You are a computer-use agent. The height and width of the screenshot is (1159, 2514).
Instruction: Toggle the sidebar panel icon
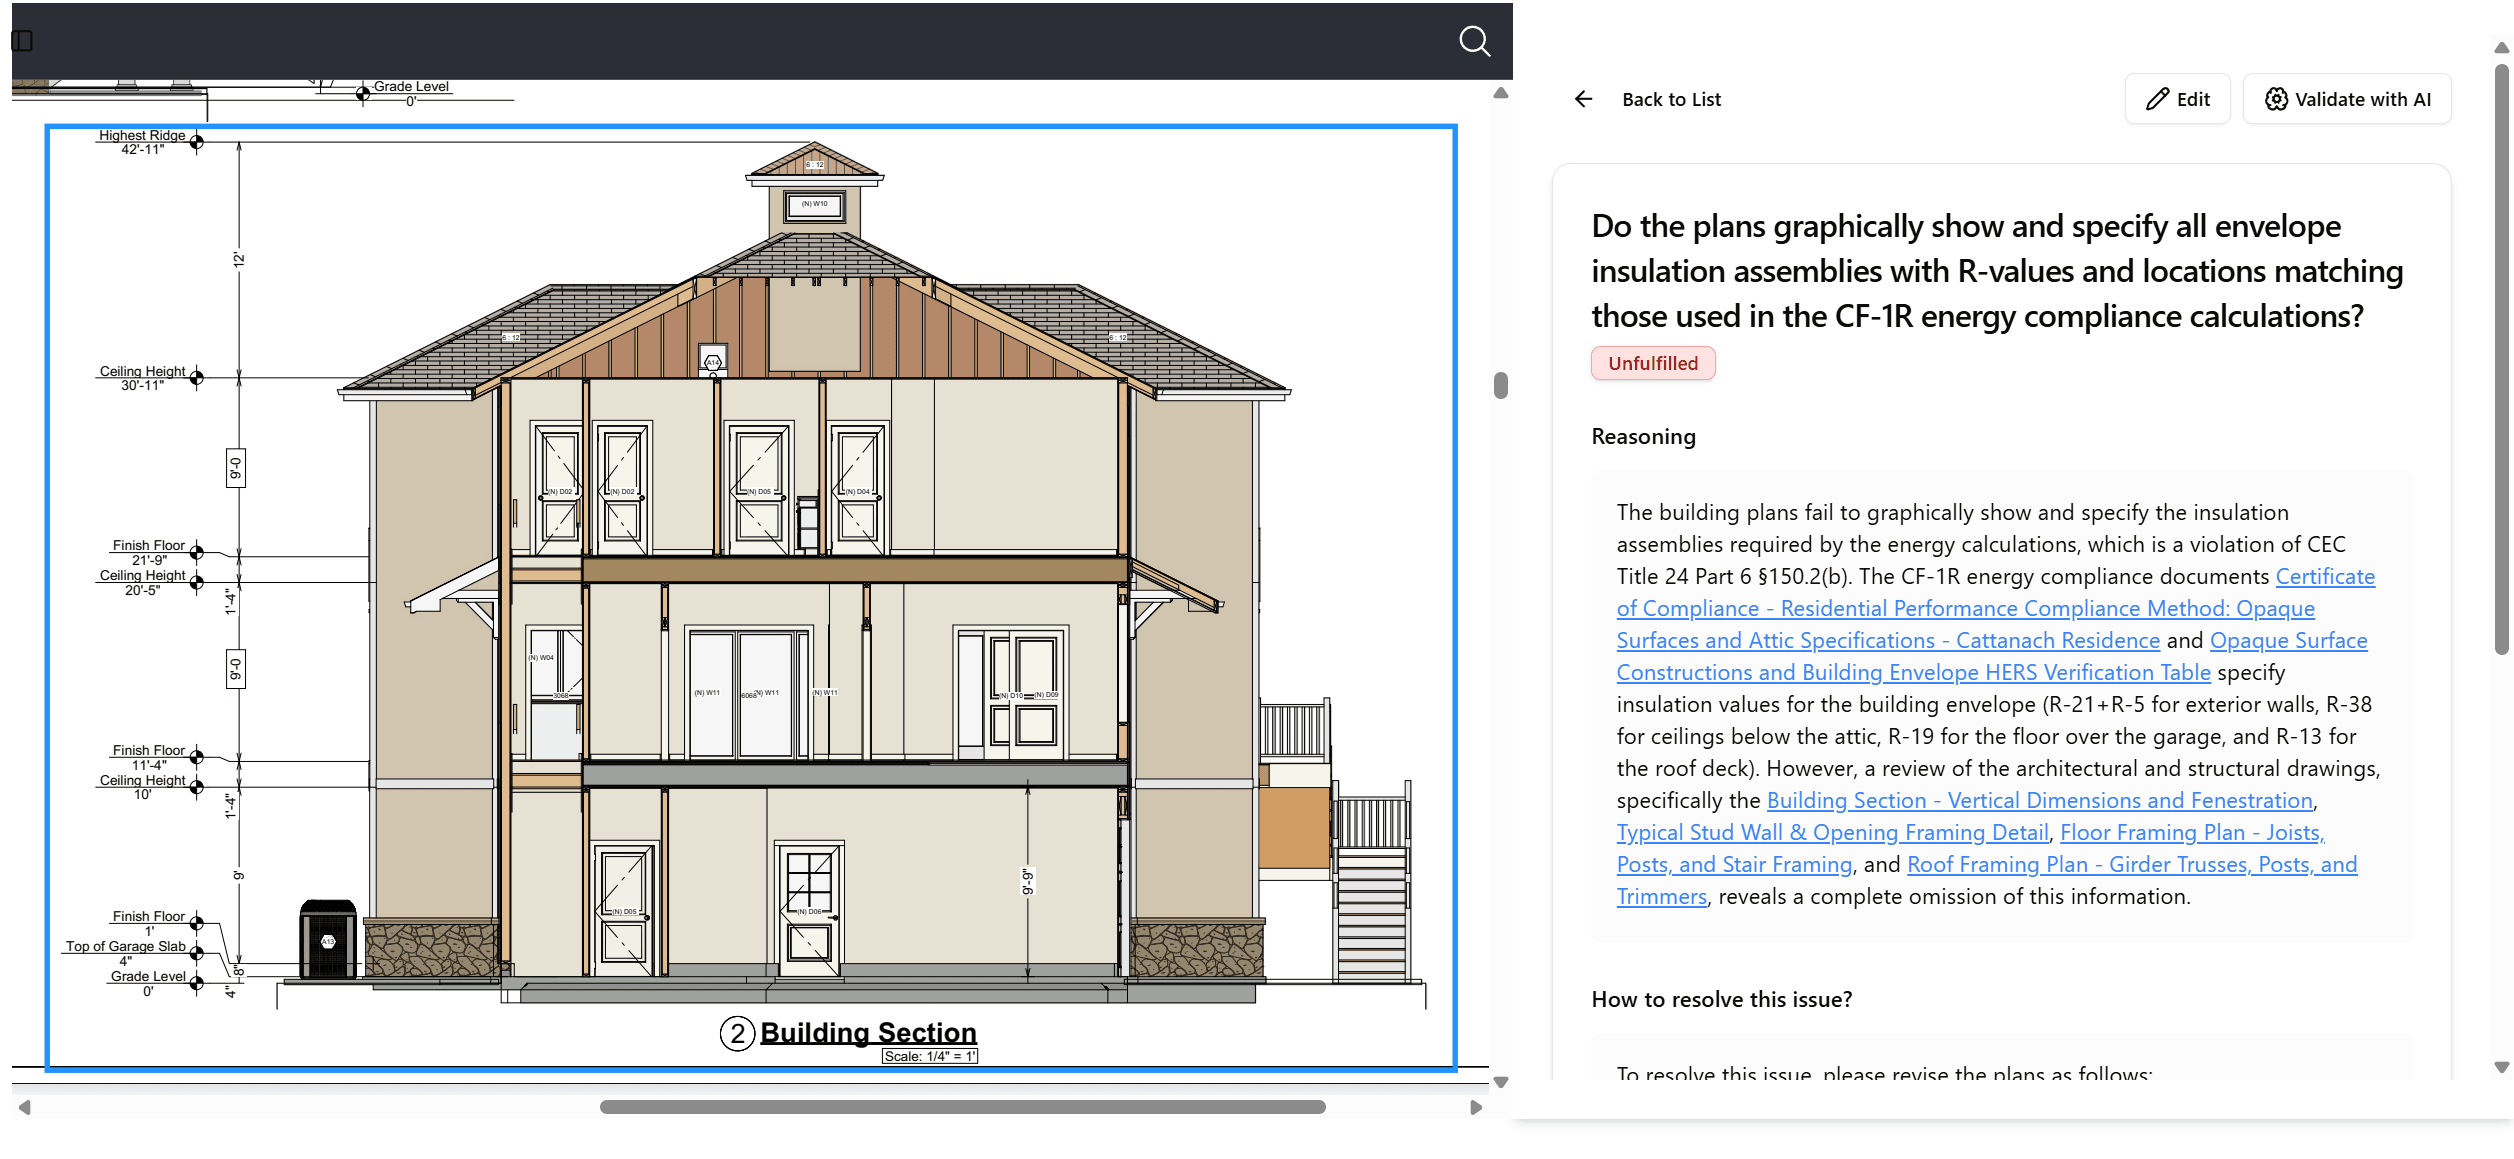click(22, 41)
